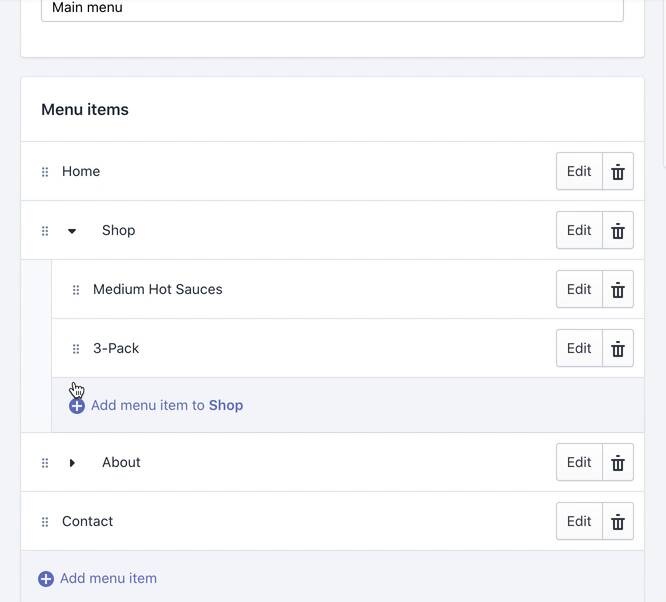The height and width of the screenshot is (602, 666).
Task: Click the Main menu title field
Action: click(332, 9)
